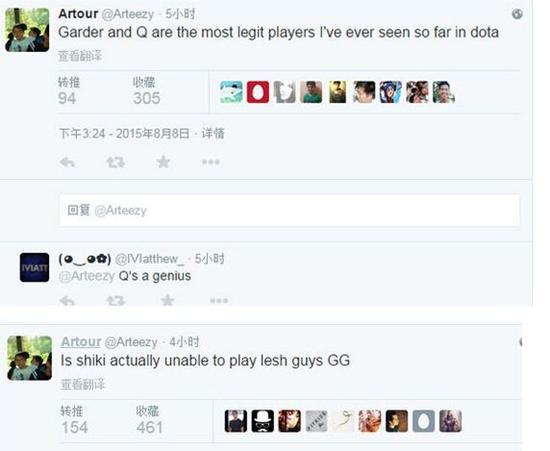Click the 回复 @Arteezy reply input box
Viewport: 550px width, 451px height.
click(289, 210)
